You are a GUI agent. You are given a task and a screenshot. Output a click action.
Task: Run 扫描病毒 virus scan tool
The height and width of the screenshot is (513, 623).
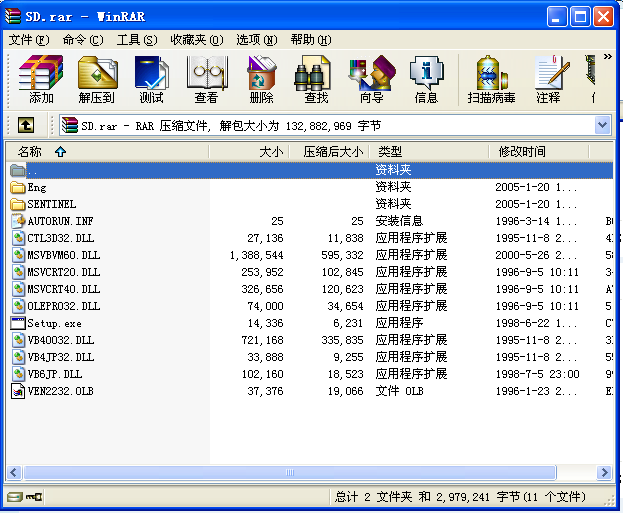tap(491, 79)
